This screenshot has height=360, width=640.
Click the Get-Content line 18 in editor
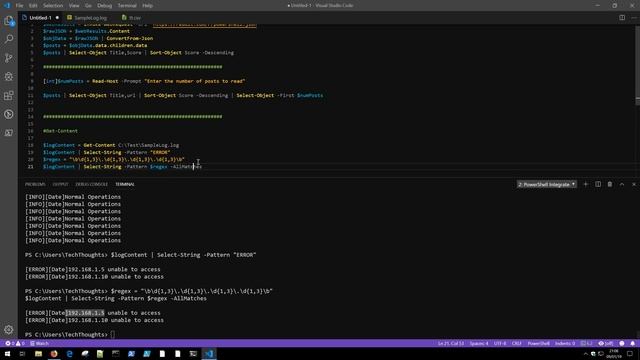(x=111, y=145)
